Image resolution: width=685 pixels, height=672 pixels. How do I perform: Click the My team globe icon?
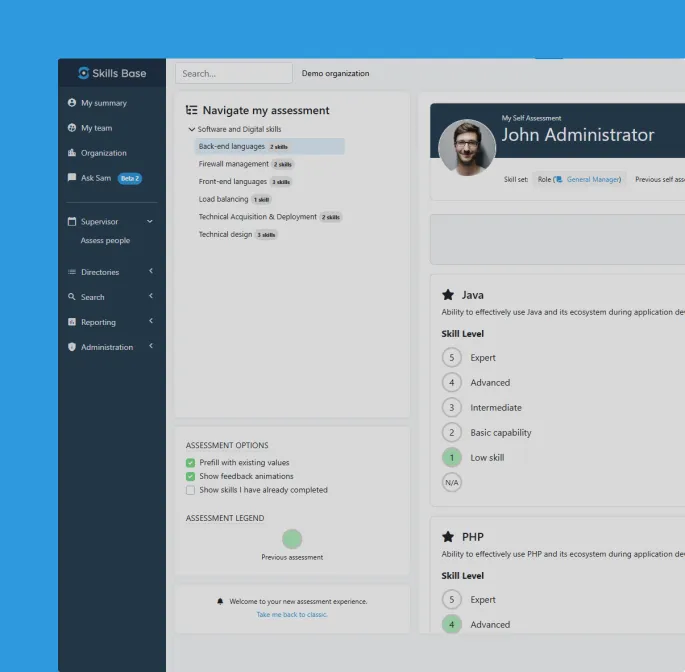pos(72,128)
